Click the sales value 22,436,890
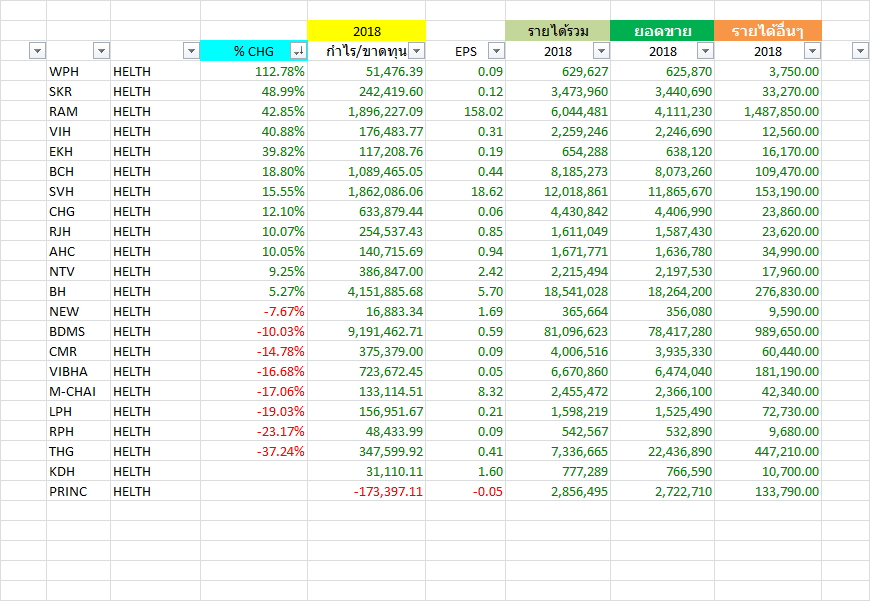 tap(680, 451)
